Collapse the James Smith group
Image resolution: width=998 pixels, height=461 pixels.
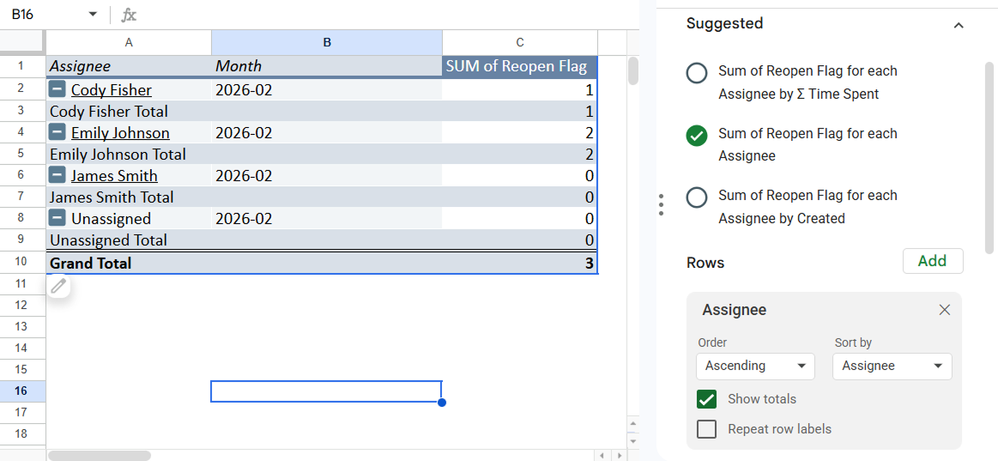pos(58,176)
